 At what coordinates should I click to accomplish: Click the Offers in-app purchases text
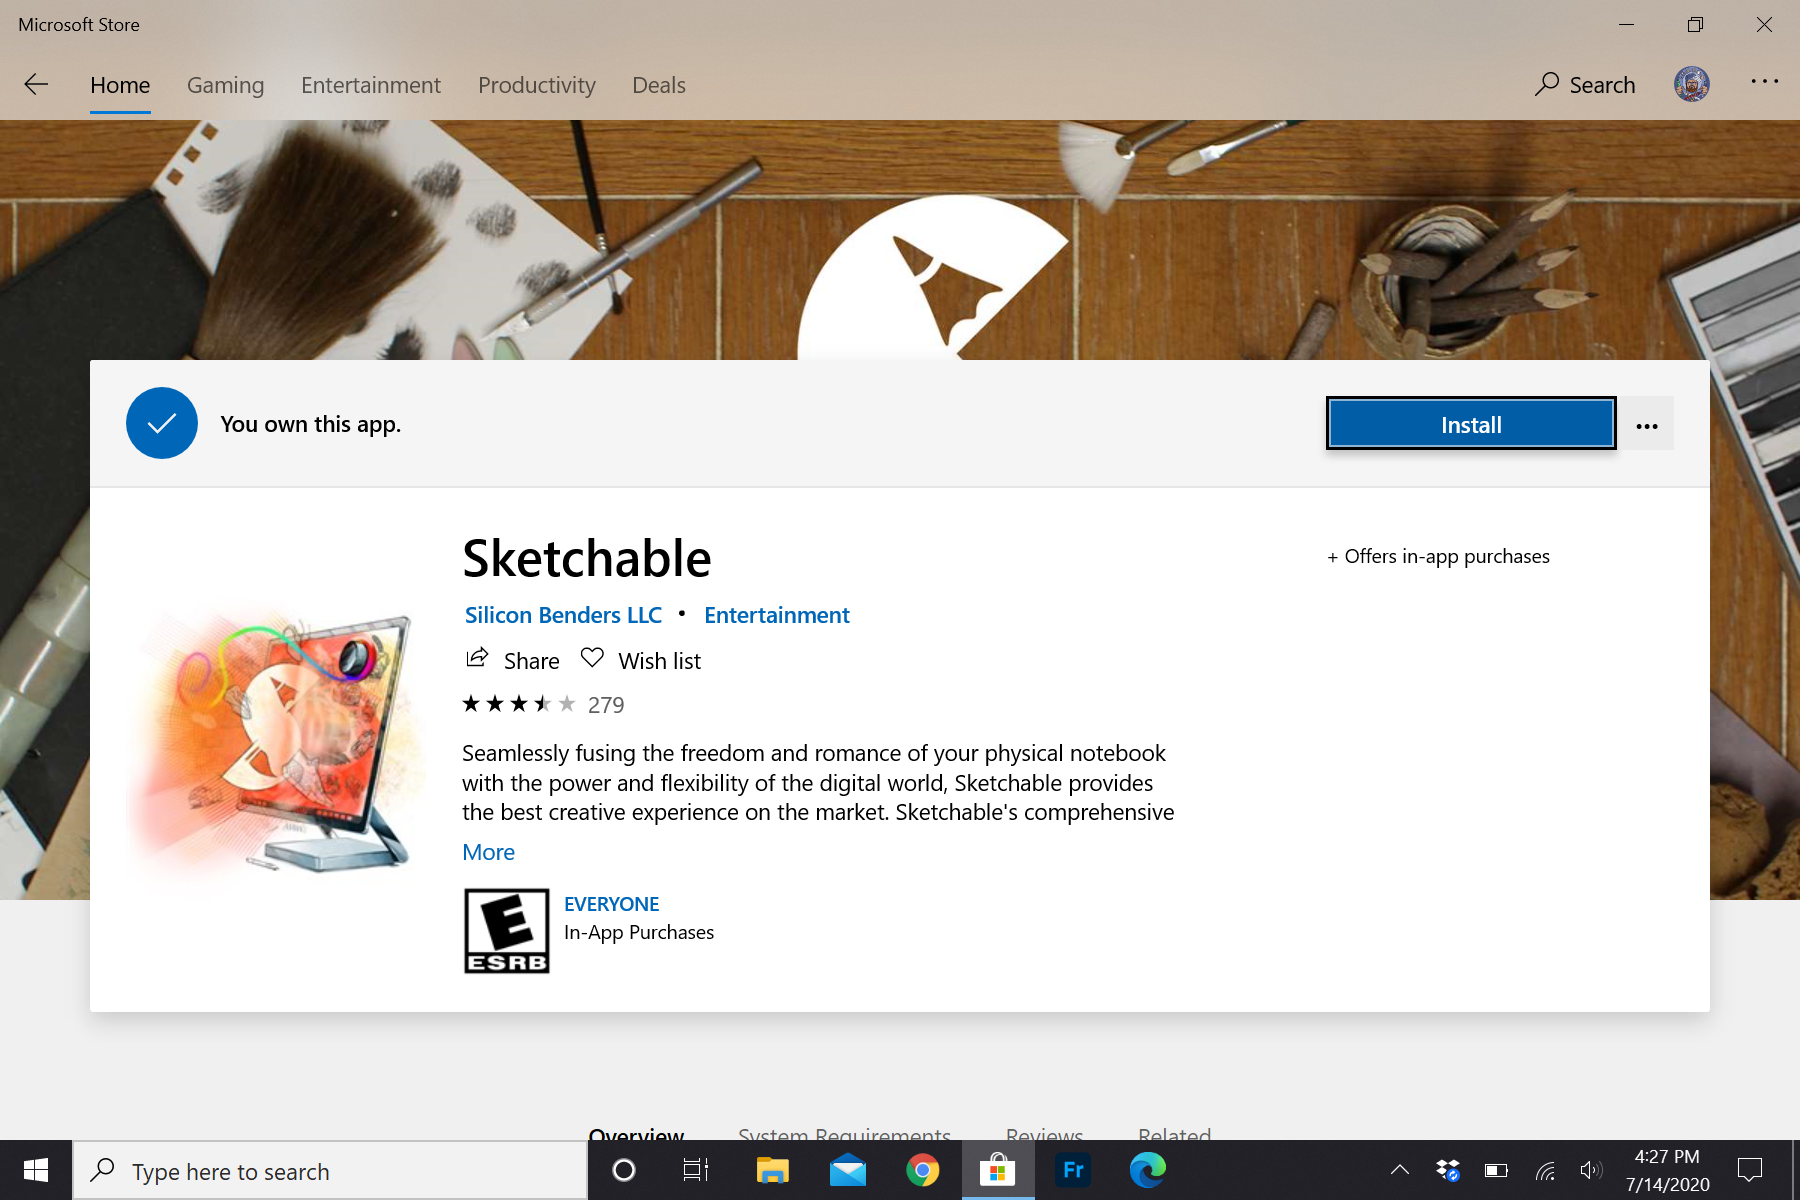coord(1438,556)
